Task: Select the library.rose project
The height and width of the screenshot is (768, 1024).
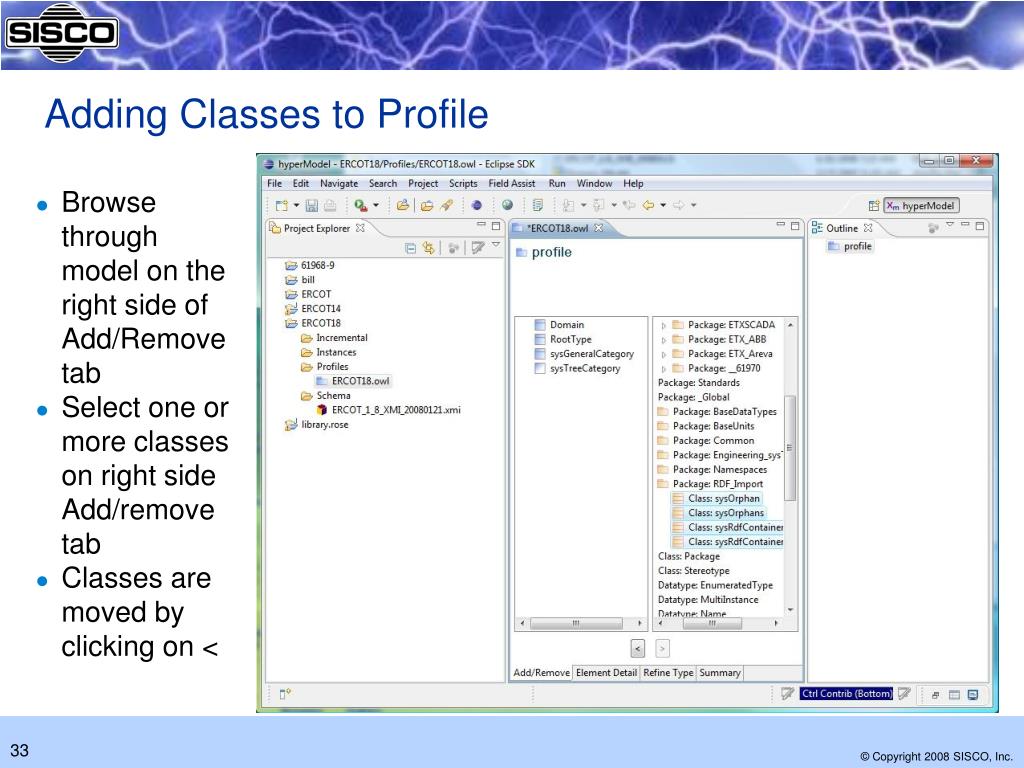Action: click(x=317, y=424)
